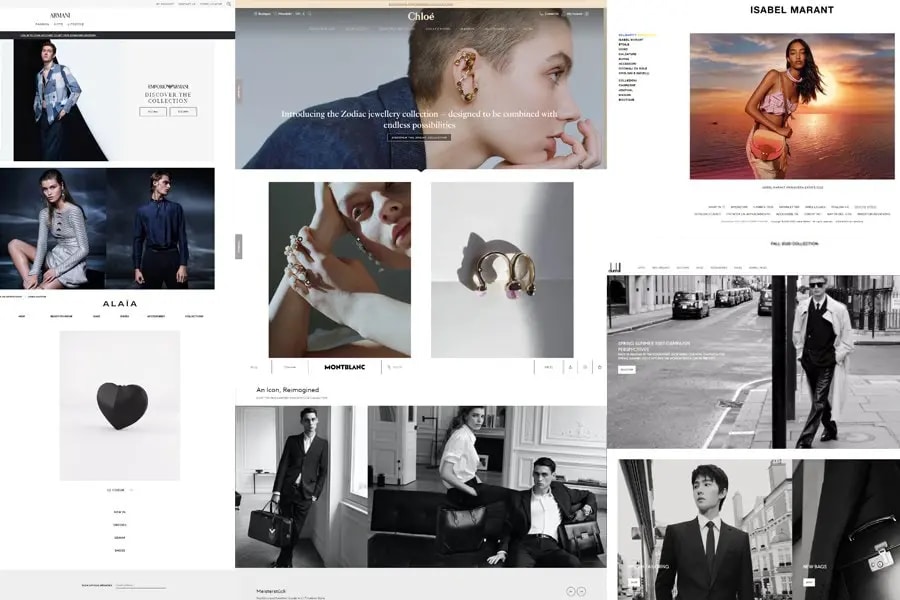Click the Alaïa logo
This screenshot has width=900, height=600.
coord(119,303)
